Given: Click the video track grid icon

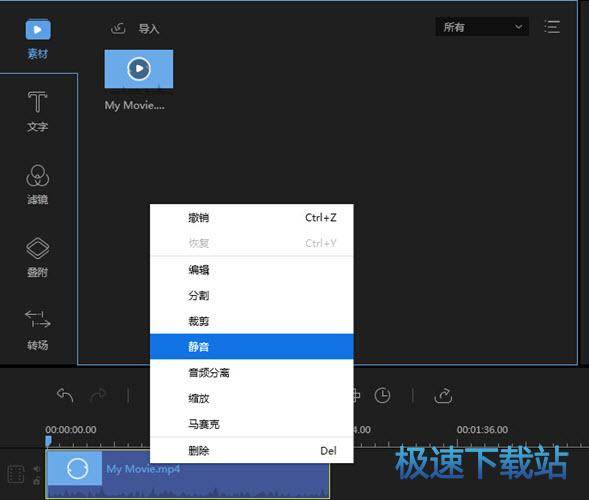Looking at the screenshot, I should [16, 474].
